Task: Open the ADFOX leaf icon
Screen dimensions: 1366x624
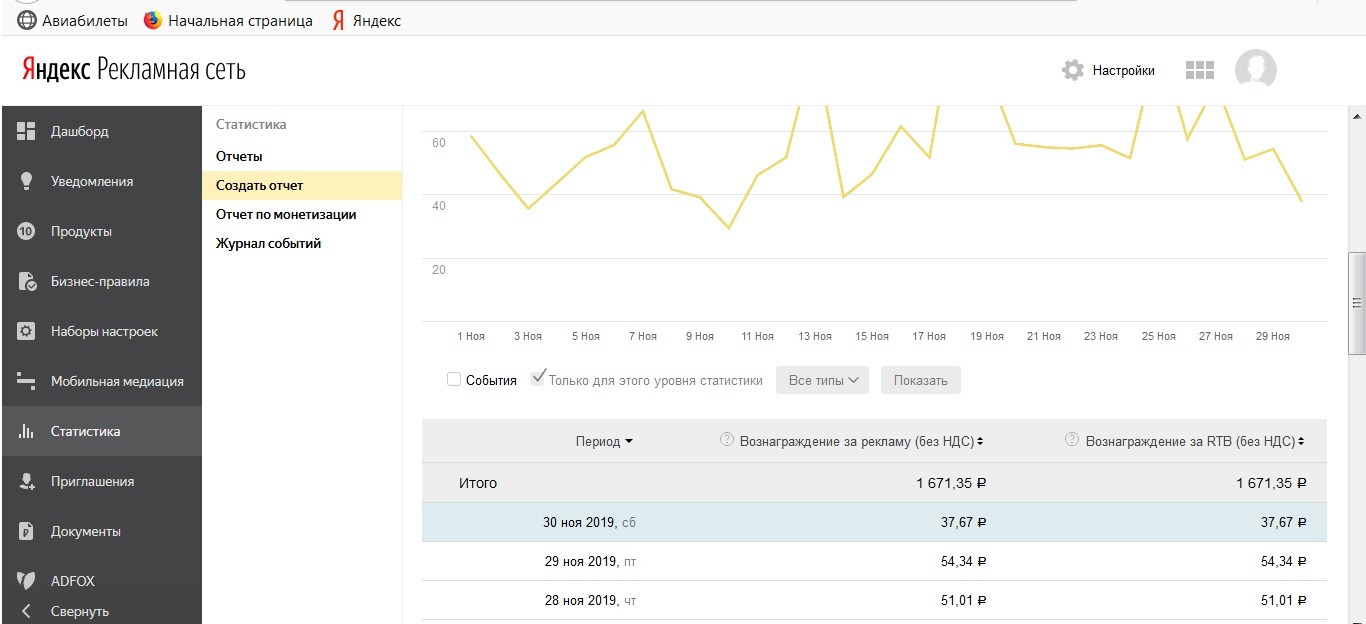Action: coord(27,580)
